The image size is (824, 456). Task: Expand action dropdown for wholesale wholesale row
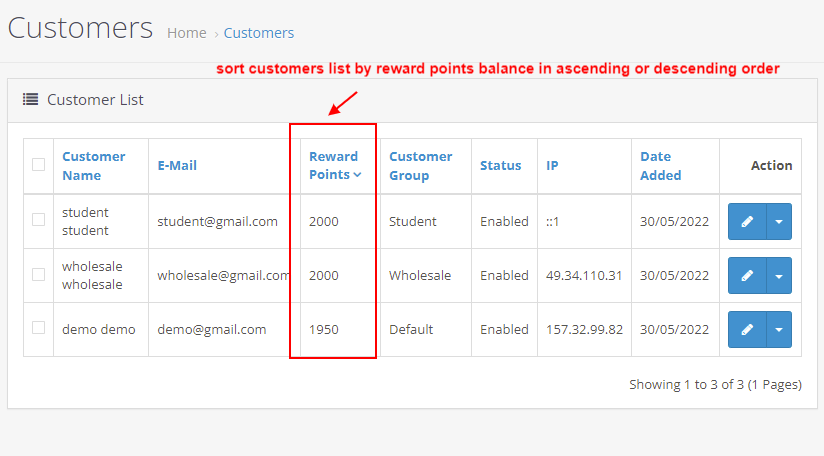tap(779, 276)
